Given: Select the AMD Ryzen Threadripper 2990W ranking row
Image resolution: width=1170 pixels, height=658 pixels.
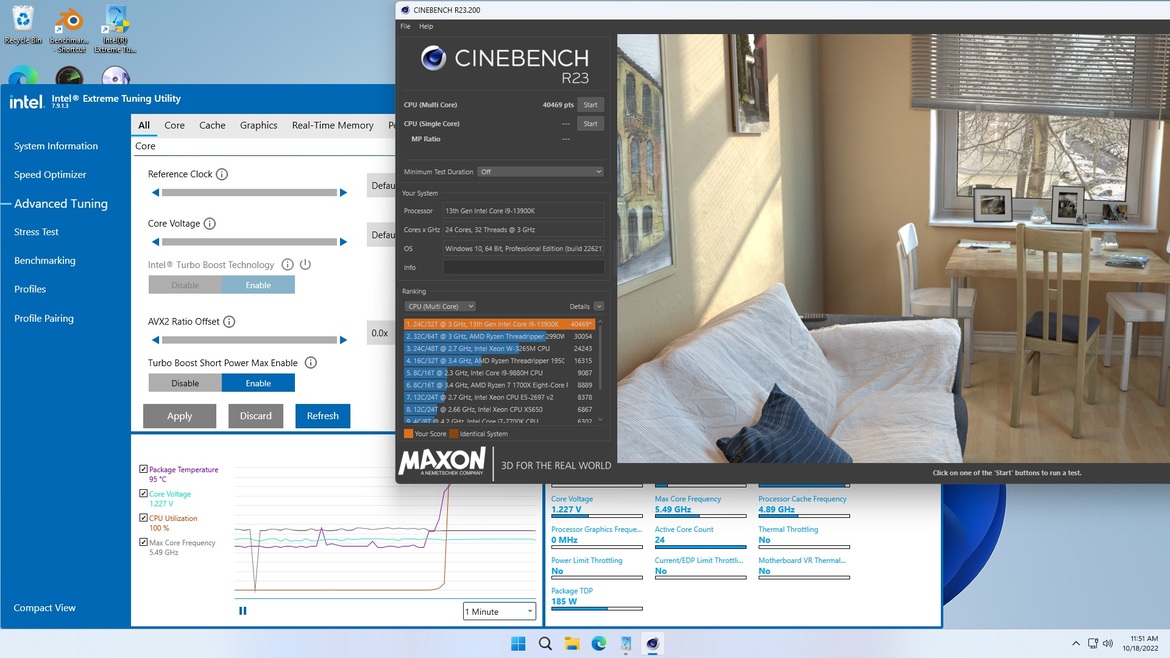Looking at the screenshot, I should click(498, 336).
